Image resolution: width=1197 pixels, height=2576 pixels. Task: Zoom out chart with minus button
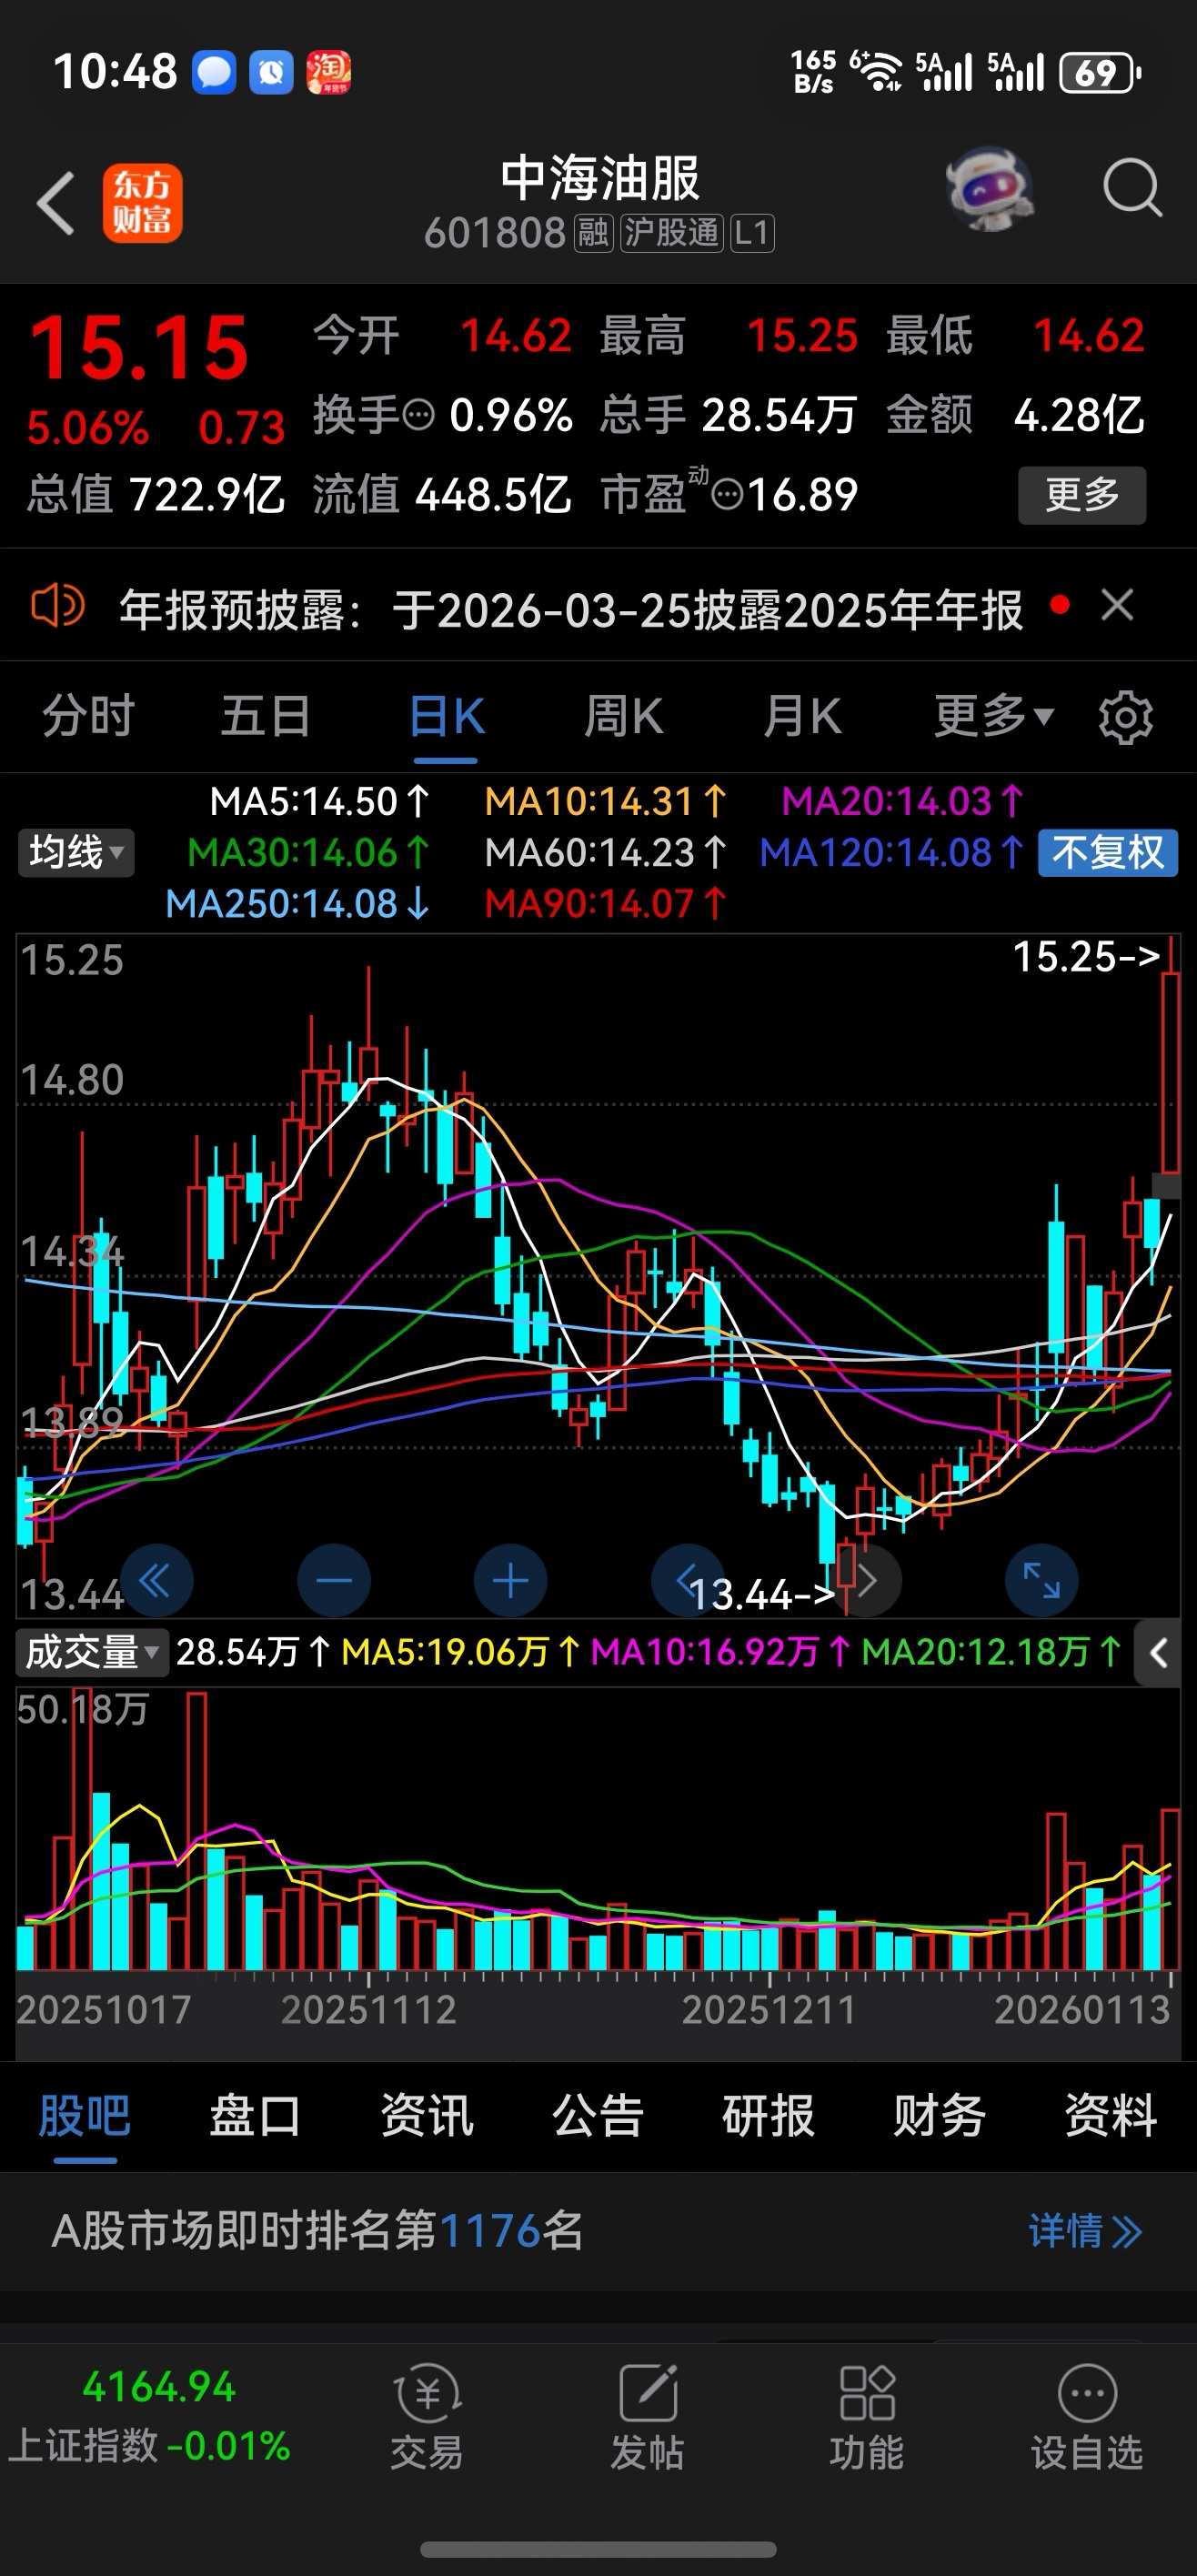(334, 1581)
